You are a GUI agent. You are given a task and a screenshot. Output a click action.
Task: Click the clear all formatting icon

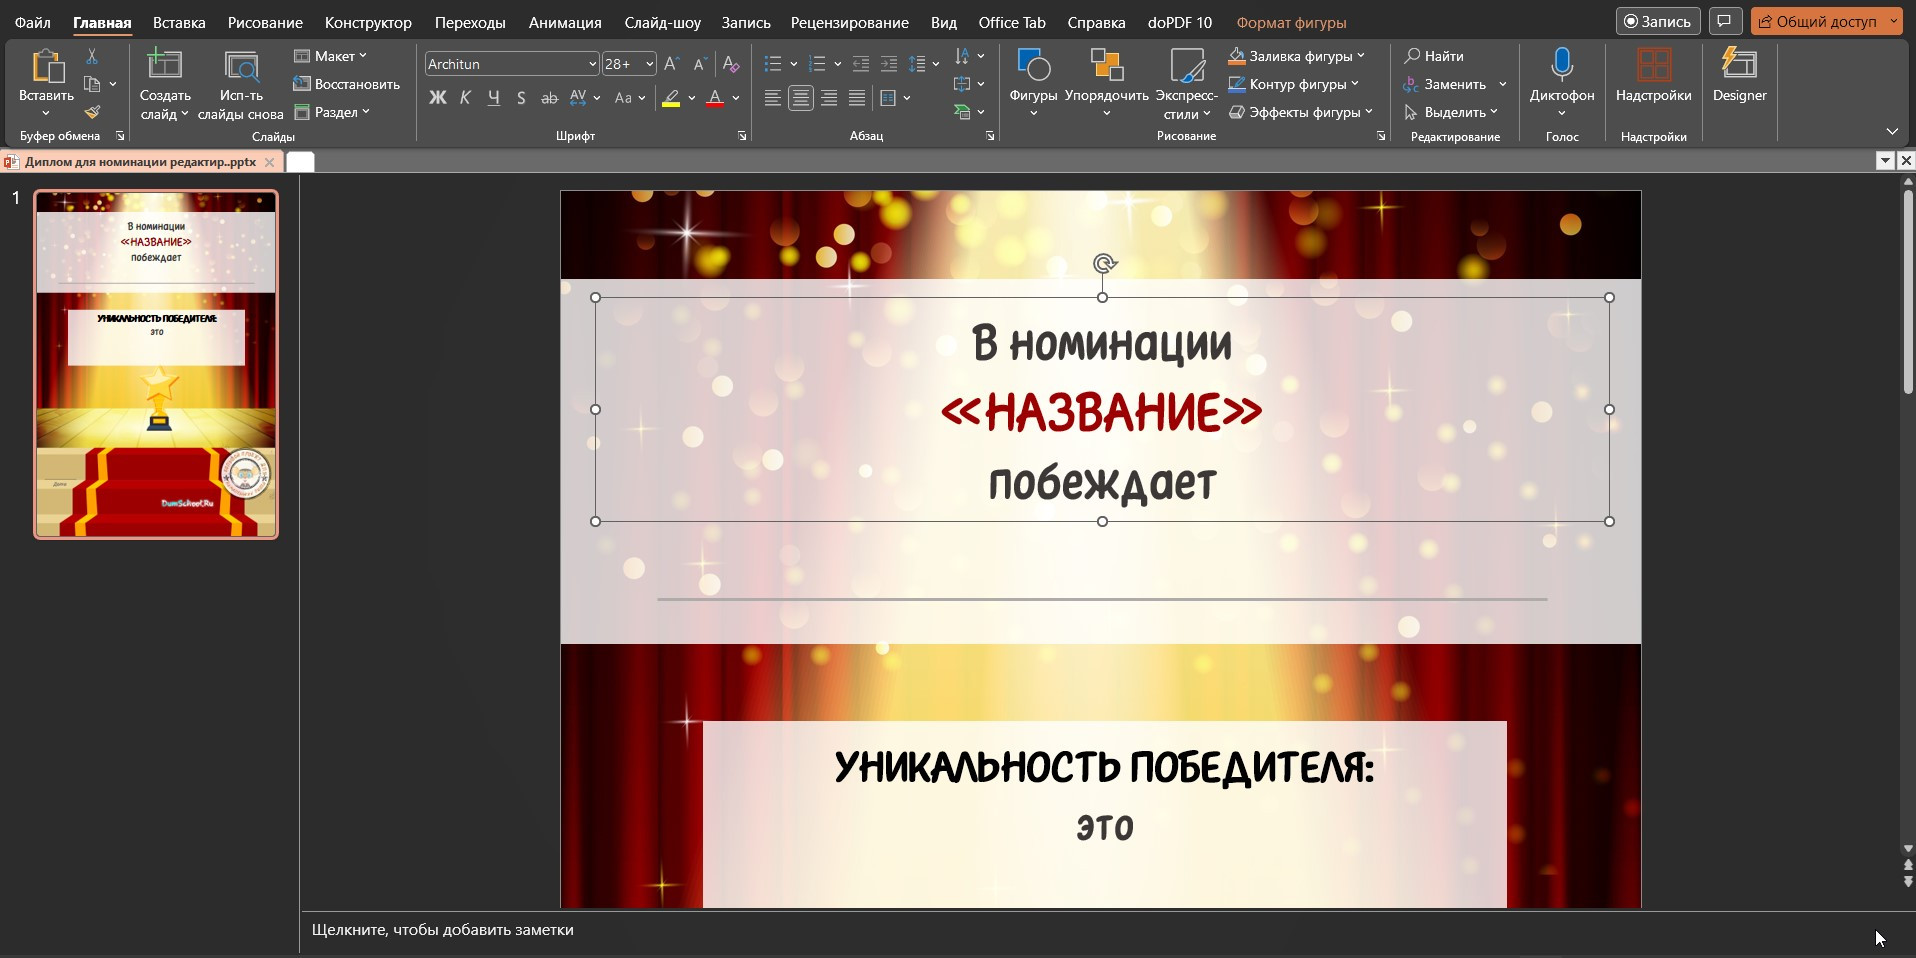731,64
